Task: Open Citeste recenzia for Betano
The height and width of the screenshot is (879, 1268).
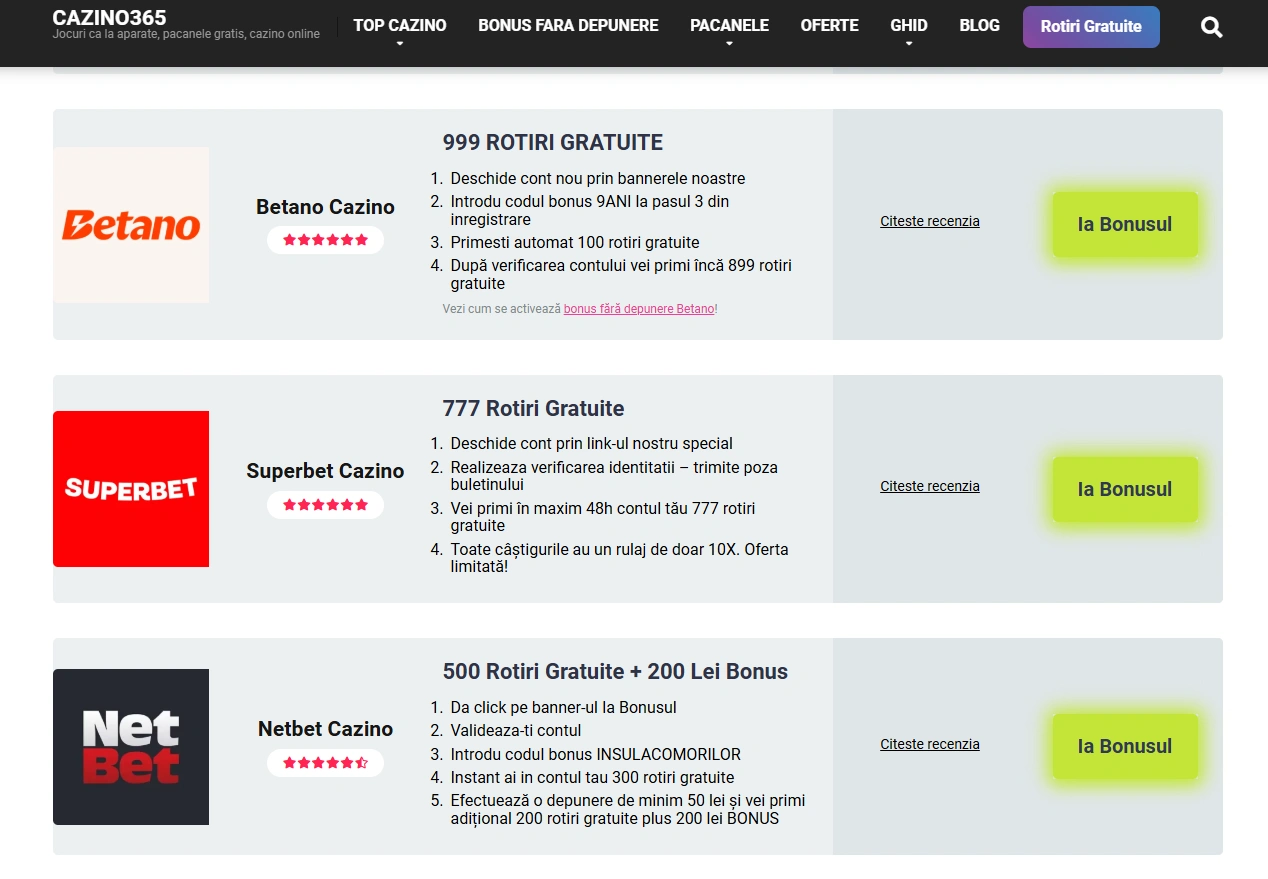Action: (x=930, y=221)
